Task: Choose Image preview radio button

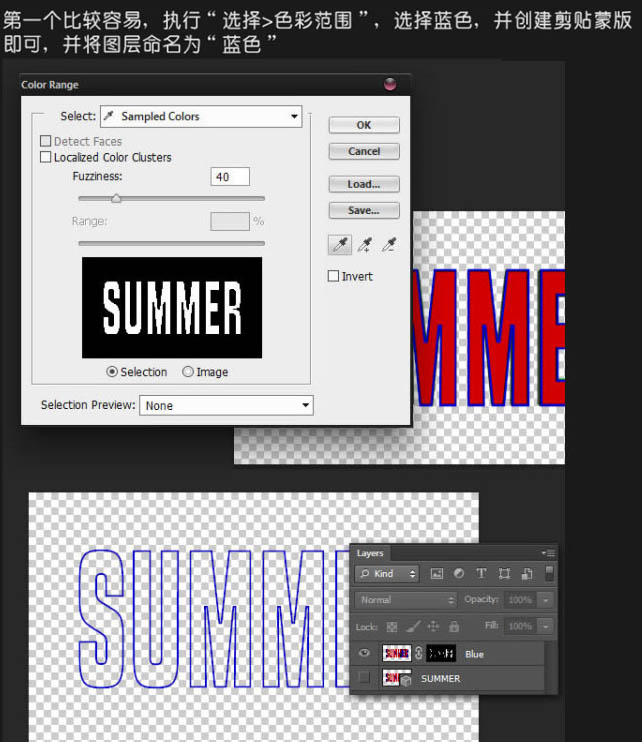Action: [x=188, y=372]
